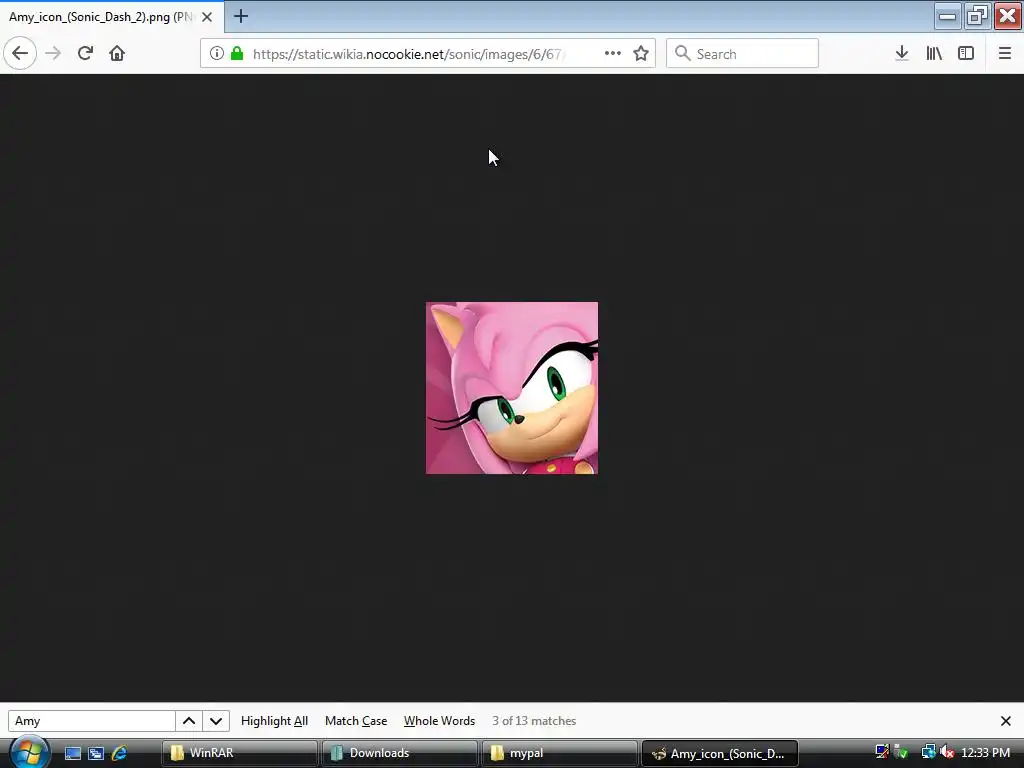The width and height of the screenshot is (1024, 768).
Task: Open a new tab with plus button
Action: tap(241, 16)
